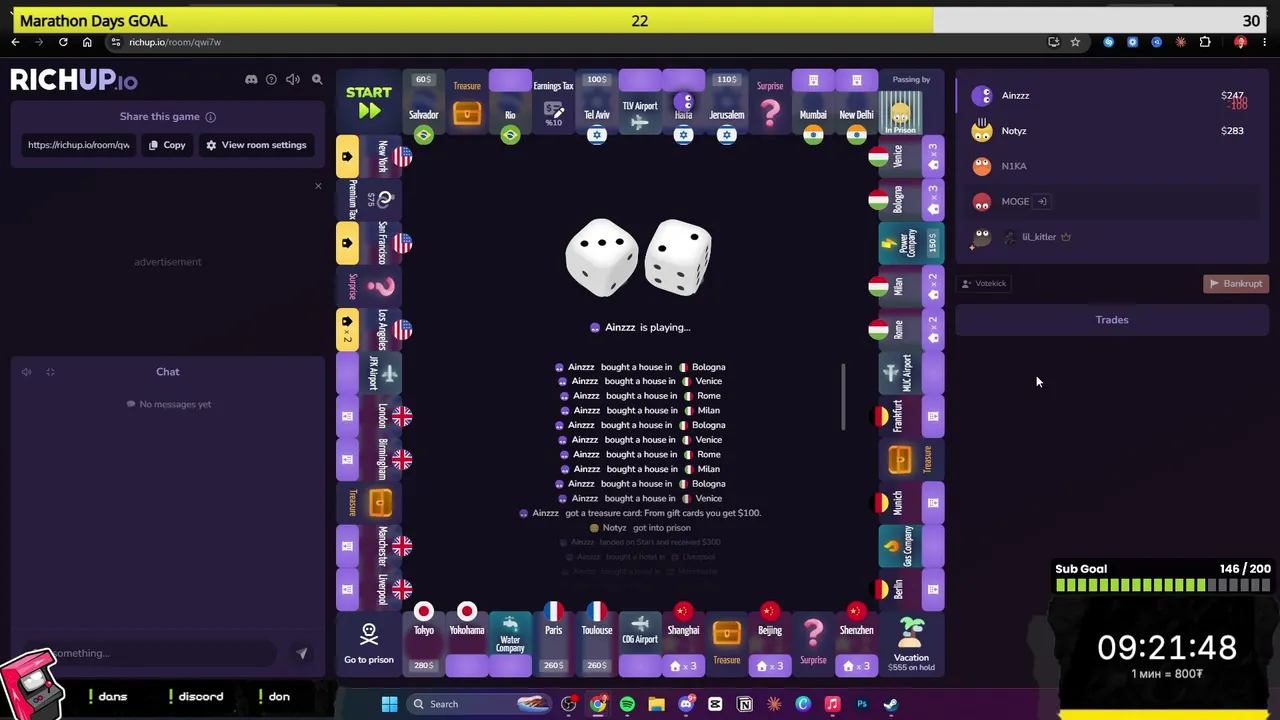The width and height of the screenshot is (1280, 720).
Task: Click the Treasure chest tile on top row
Action: click(x=467, y=103)
